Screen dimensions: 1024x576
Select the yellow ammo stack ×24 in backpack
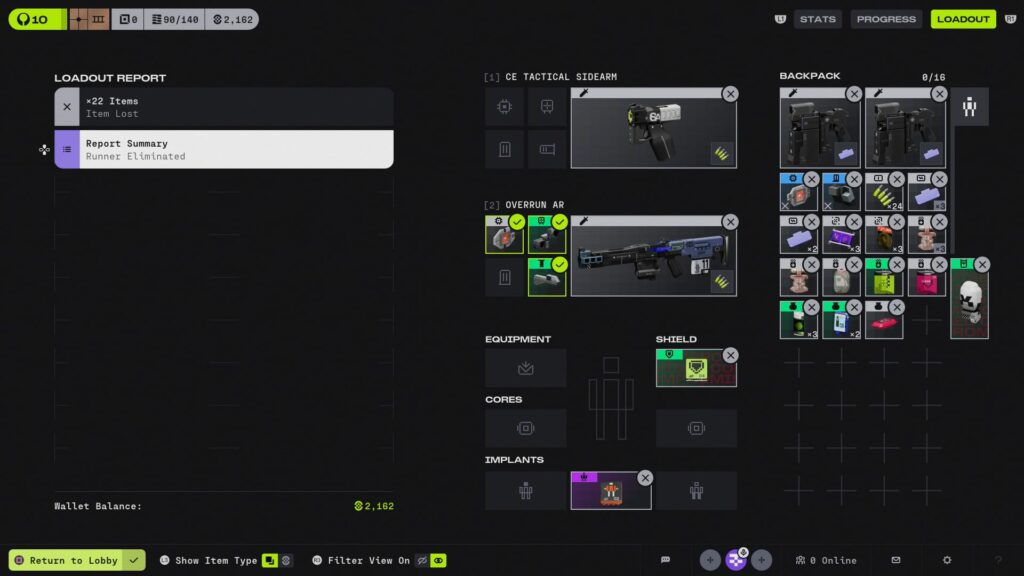[x=884, y=192]
